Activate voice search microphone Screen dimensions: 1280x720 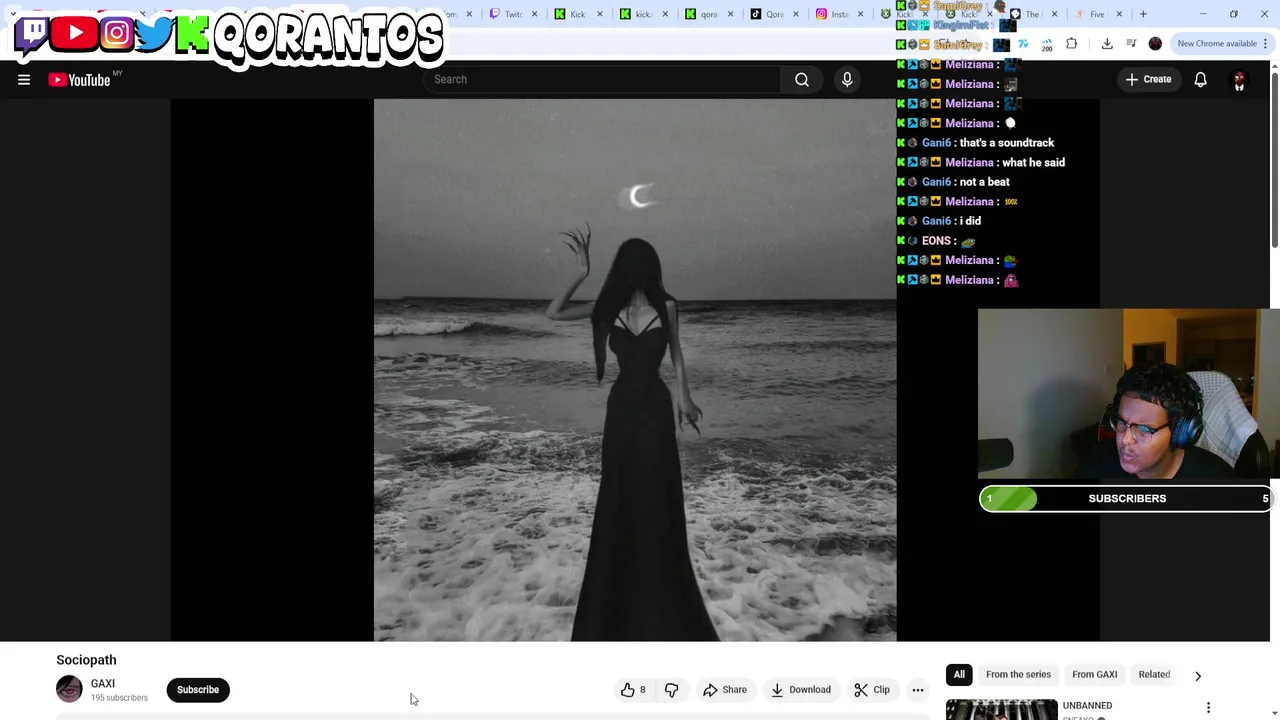coord(847,79)
